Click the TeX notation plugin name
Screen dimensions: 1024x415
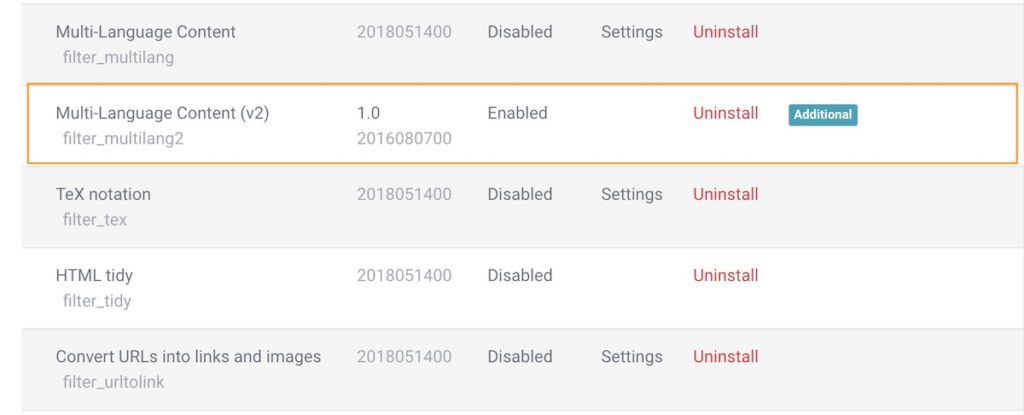coord(103,194)
